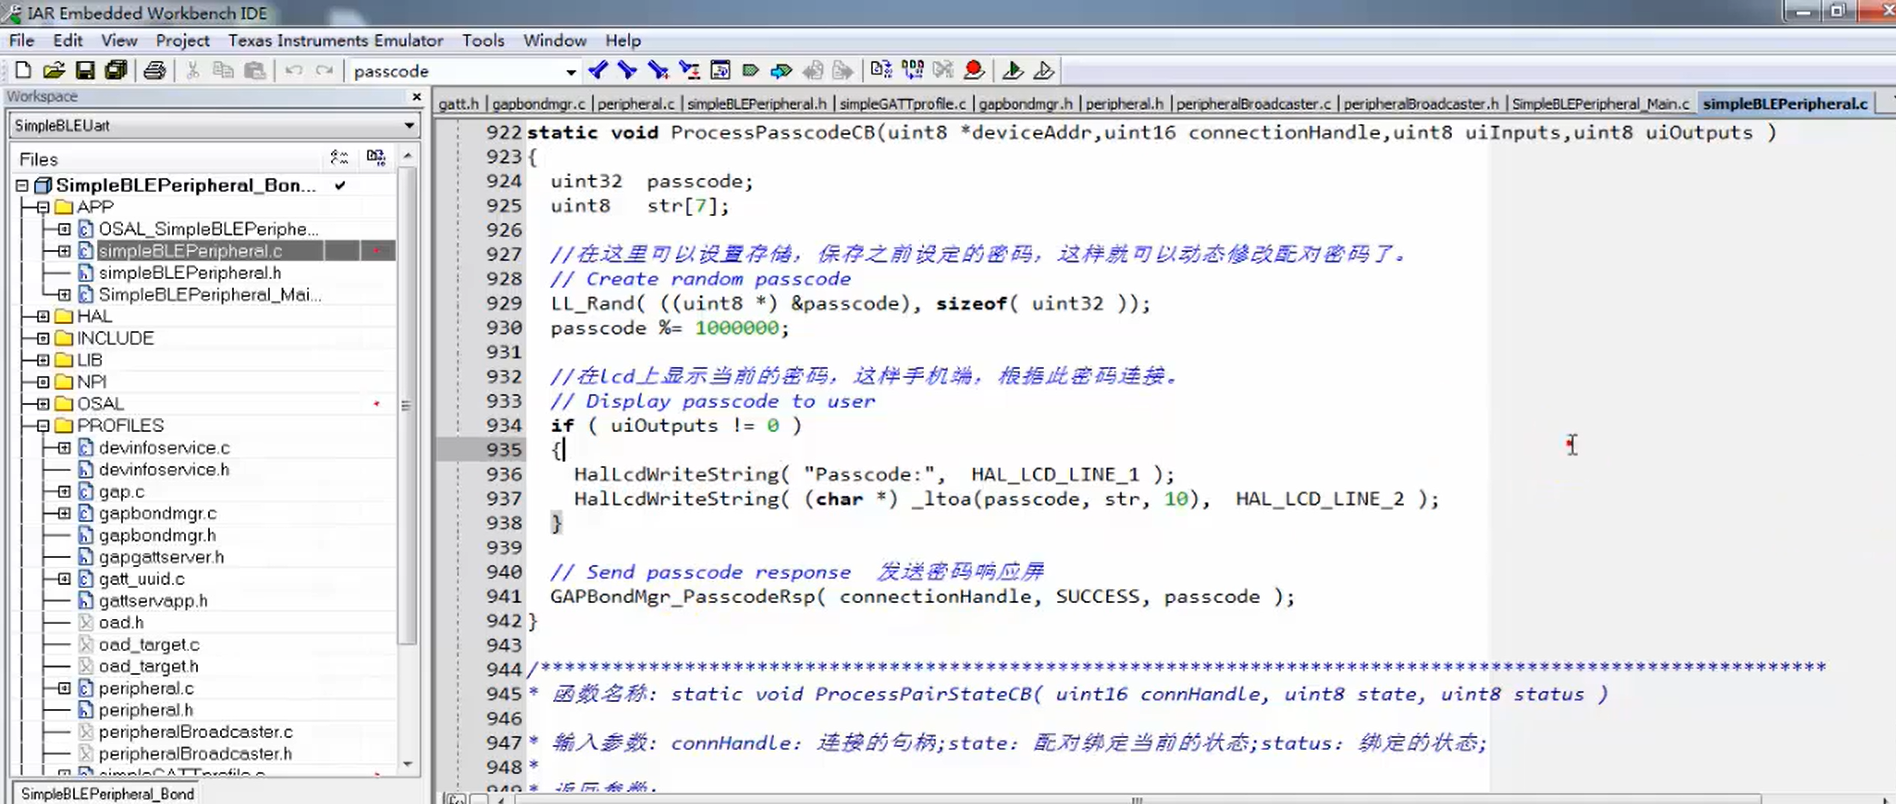The height and width of the screenshot is (804, 1896).
Task: Expand the NPI folder
Action: coord(43,382)
